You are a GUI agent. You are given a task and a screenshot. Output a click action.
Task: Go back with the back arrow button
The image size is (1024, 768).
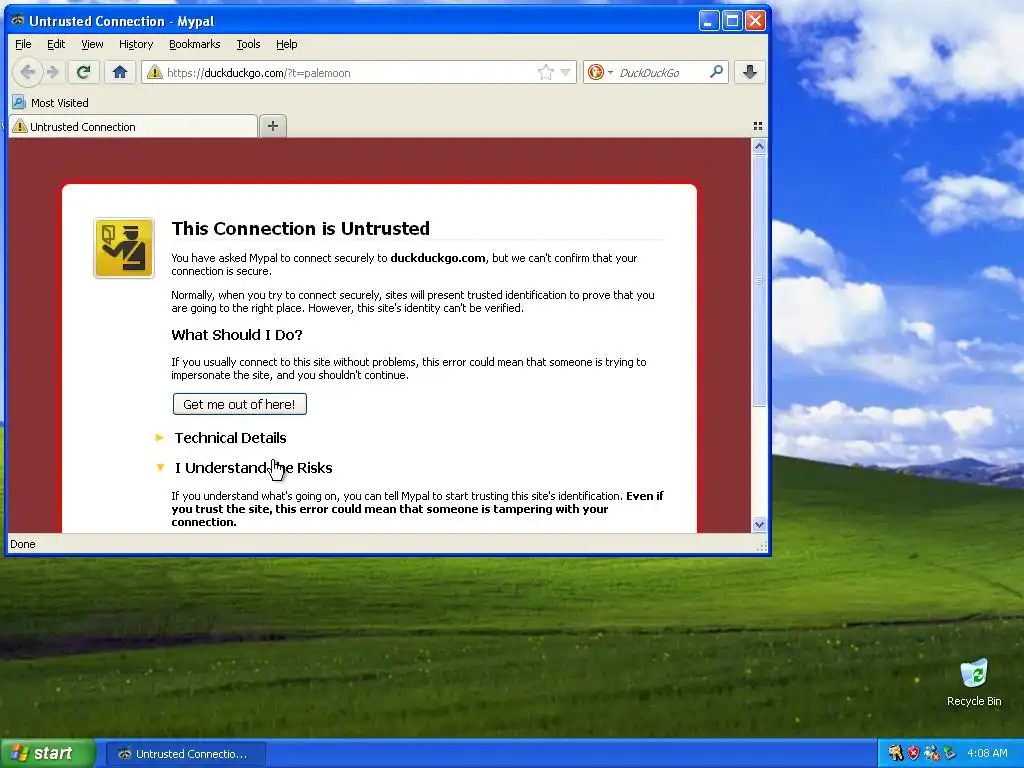[27, 72]
